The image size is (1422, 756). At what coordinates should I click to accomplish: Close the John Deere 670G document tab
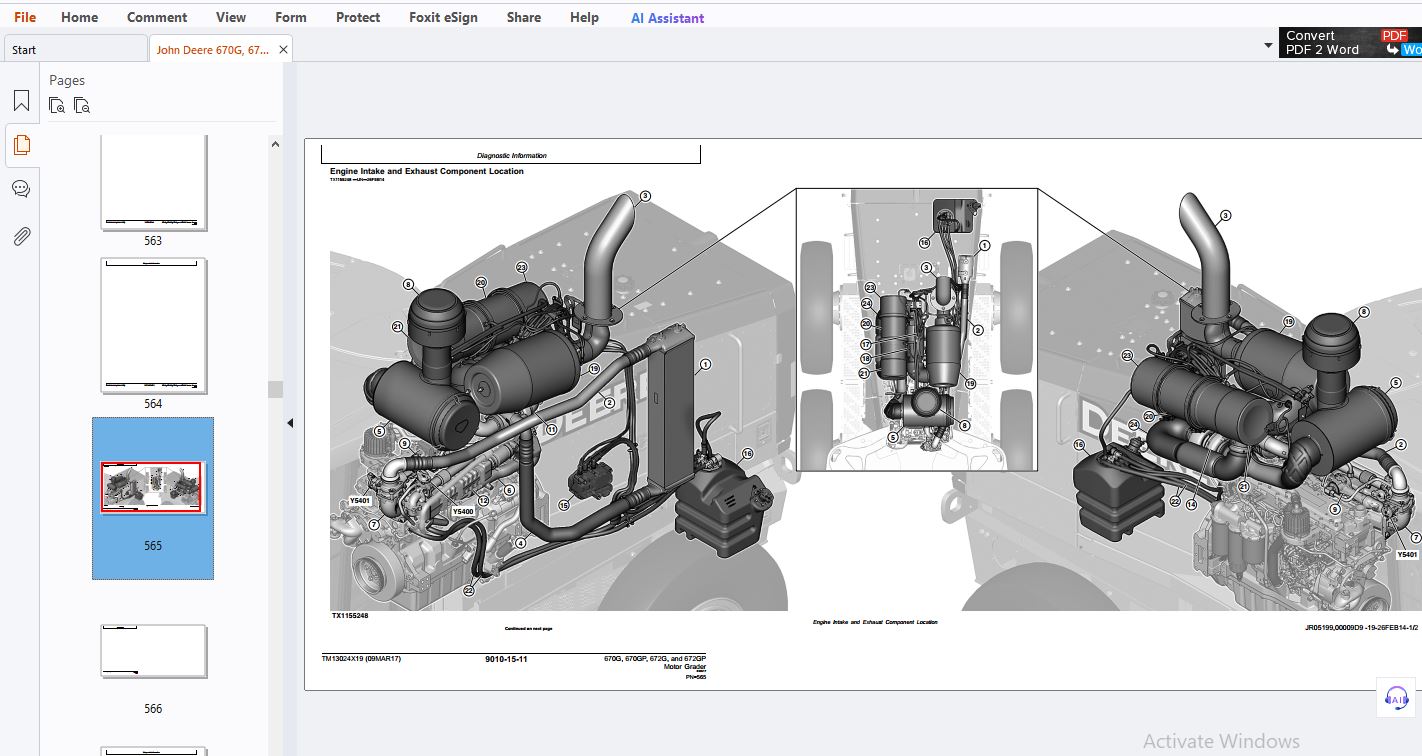point(283,49)
